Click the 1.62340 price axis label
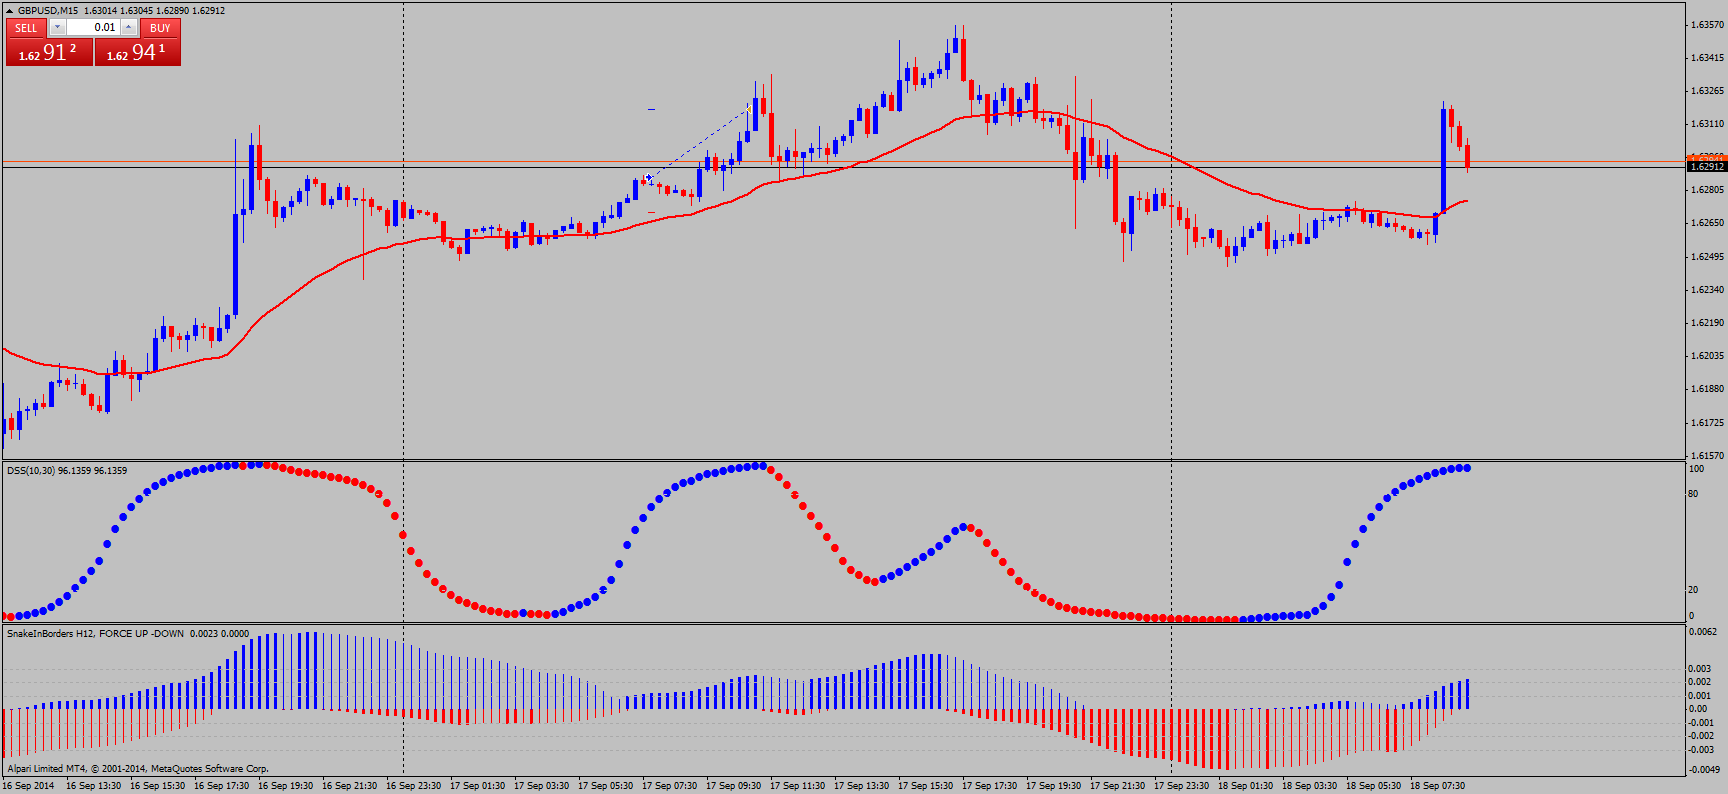 [x=1707, y=290]
